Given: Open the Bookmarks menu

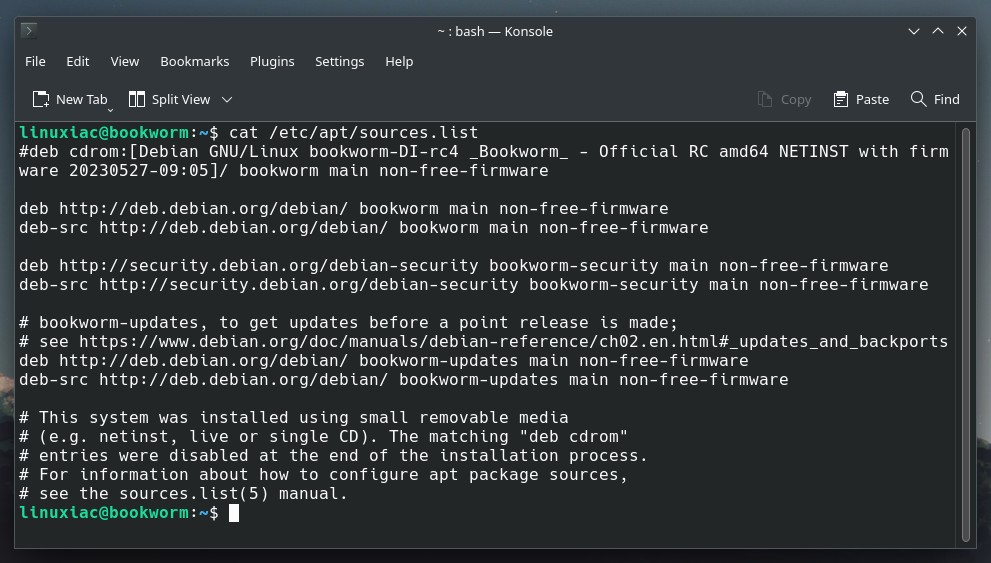Looking at the screenshot, I should (195, 61).
